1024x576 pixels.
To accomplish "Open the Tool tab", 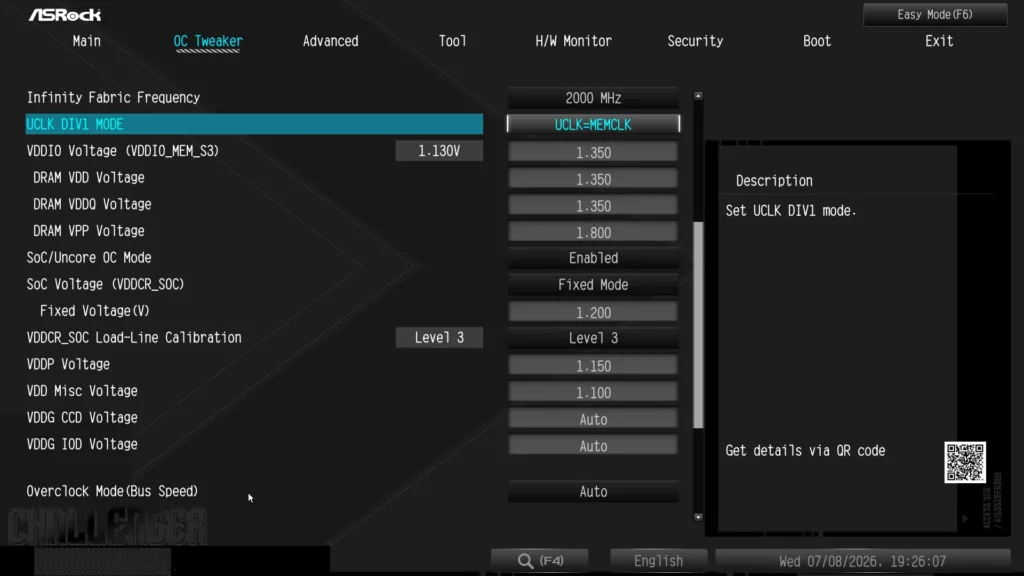I will pyautogui.click(x=452, y=41).
